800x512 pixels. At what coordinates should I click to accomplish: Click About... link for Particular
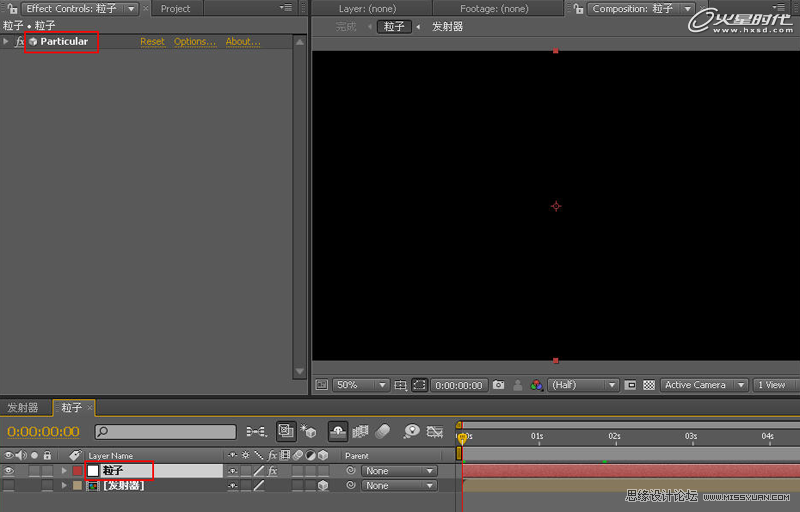tap(243, 42)
